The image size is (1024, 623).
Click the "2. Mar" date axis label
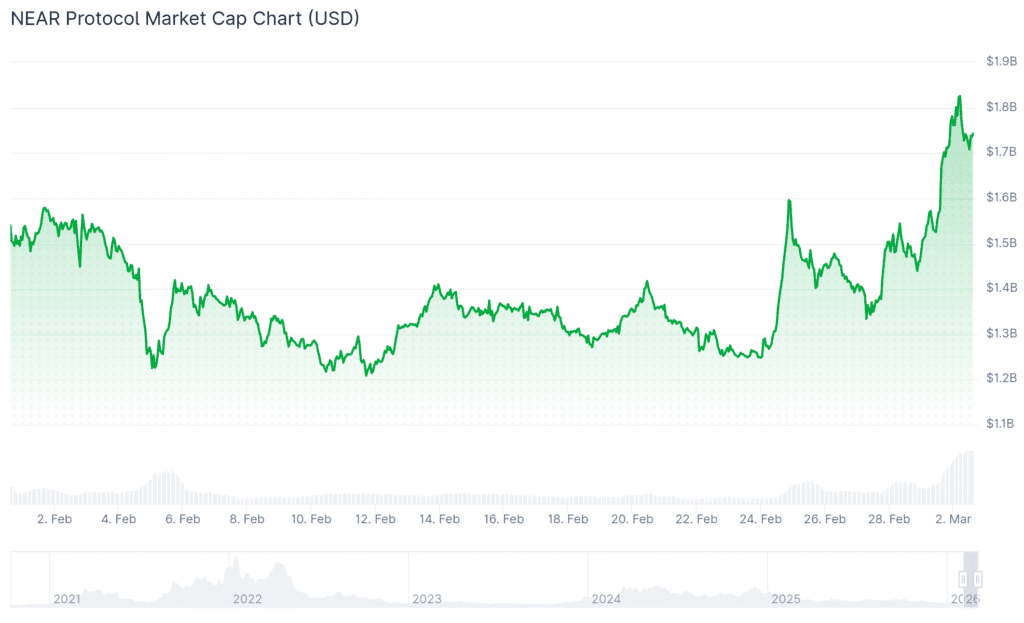pyautogui.click(x=952, y=519)
